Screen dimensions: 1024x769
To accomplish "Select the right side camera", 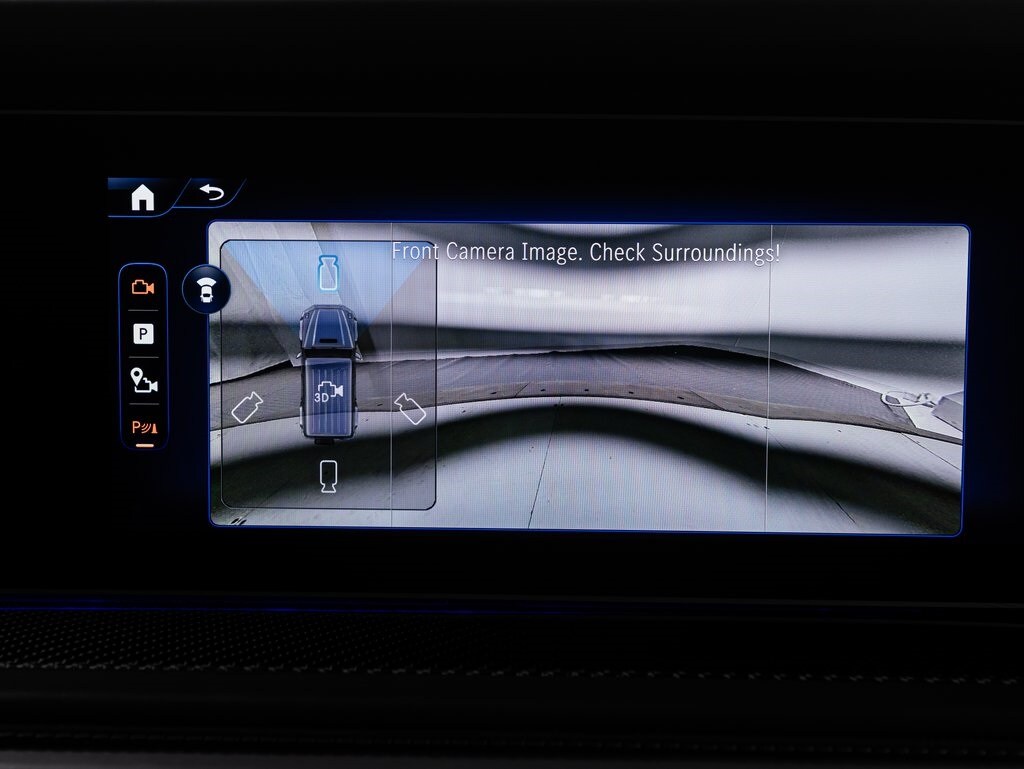I will [412, 407].
